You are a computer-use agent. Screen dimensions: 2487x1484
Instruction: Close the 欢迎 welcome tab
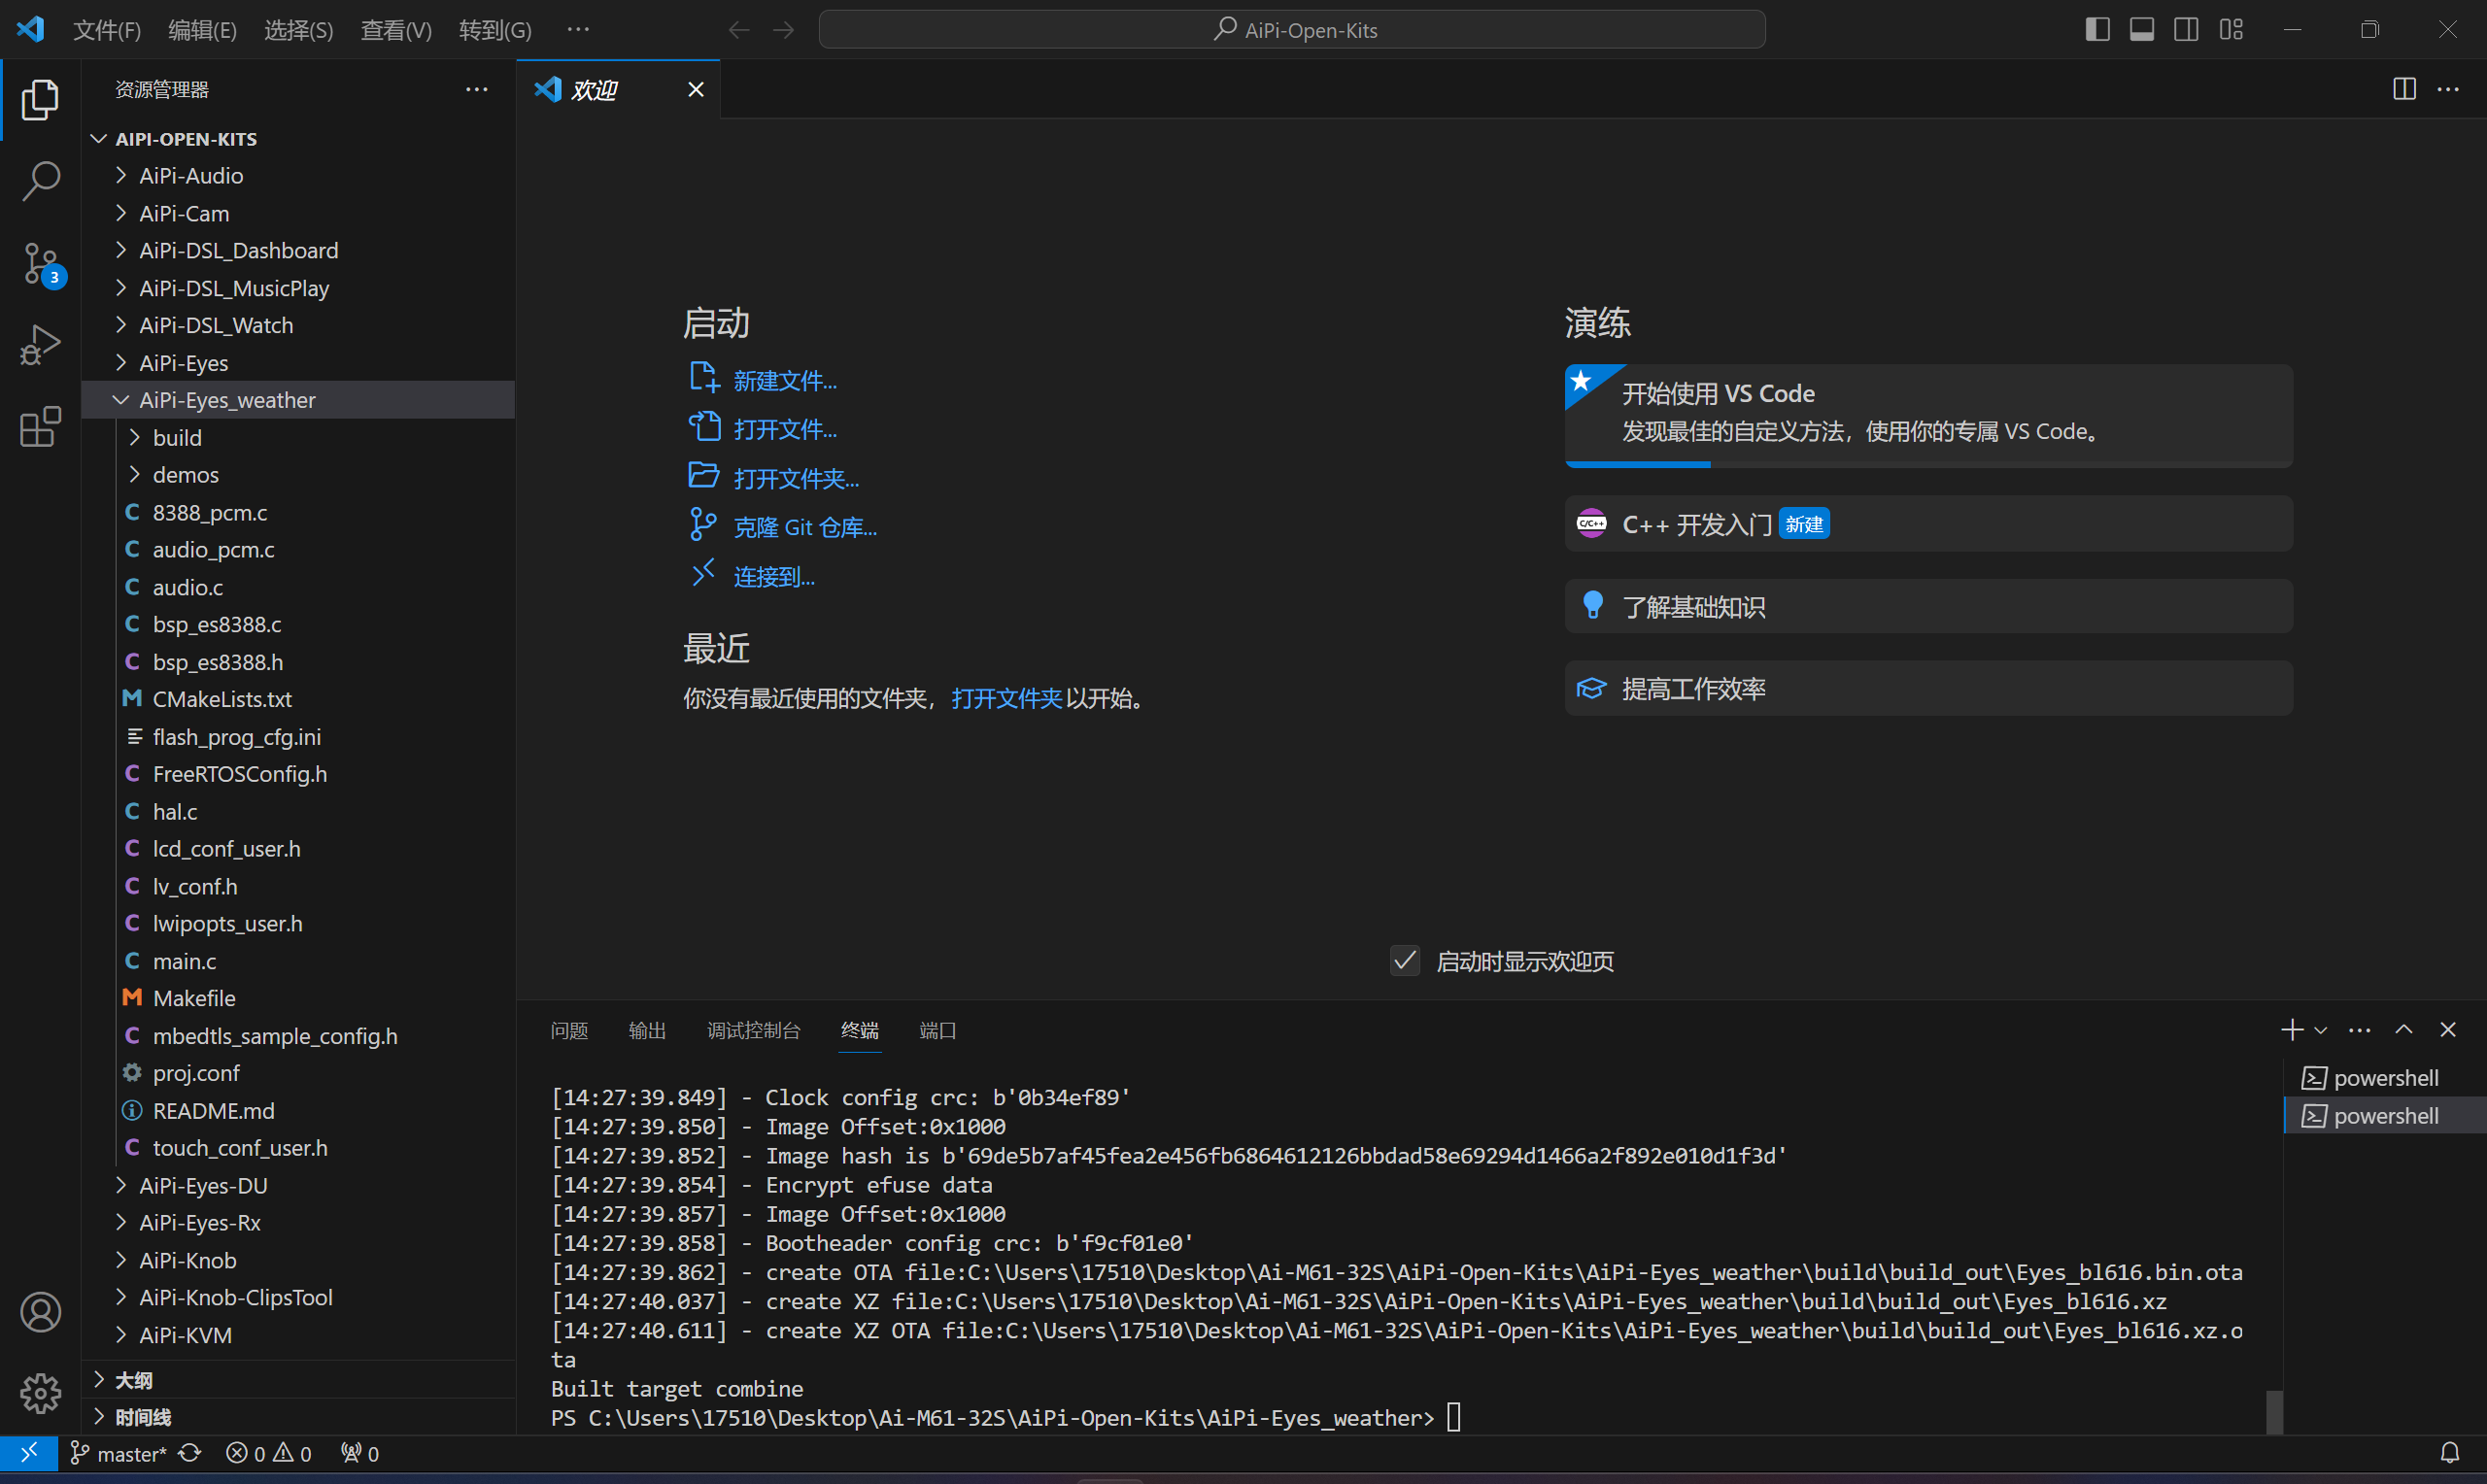click(696, 89)
